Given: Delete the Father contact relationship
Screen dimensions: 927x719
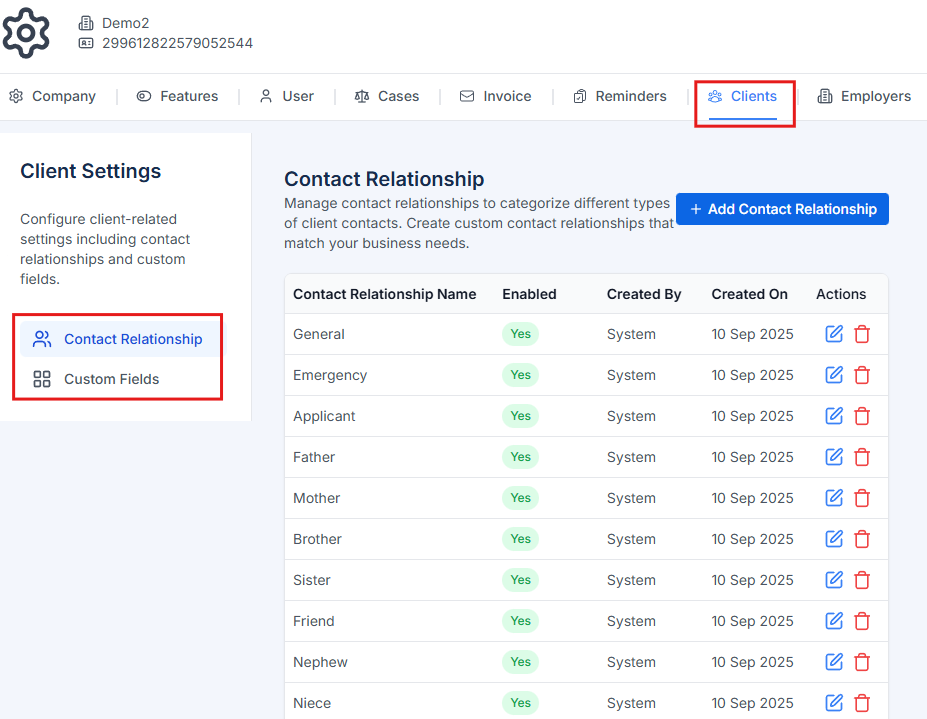Looking at the screenshot, I should pyautogui.click(x=862, y=457).
